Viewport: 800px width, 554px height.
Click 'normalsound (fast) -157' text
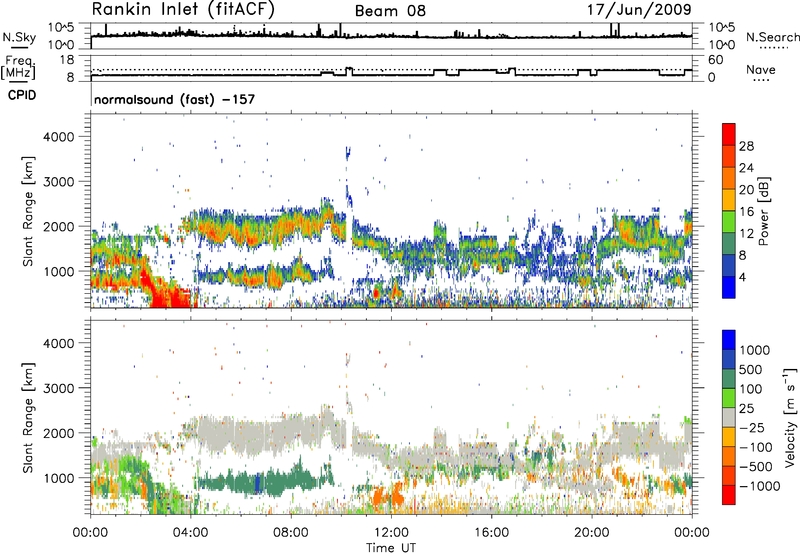tap(174, 99)
